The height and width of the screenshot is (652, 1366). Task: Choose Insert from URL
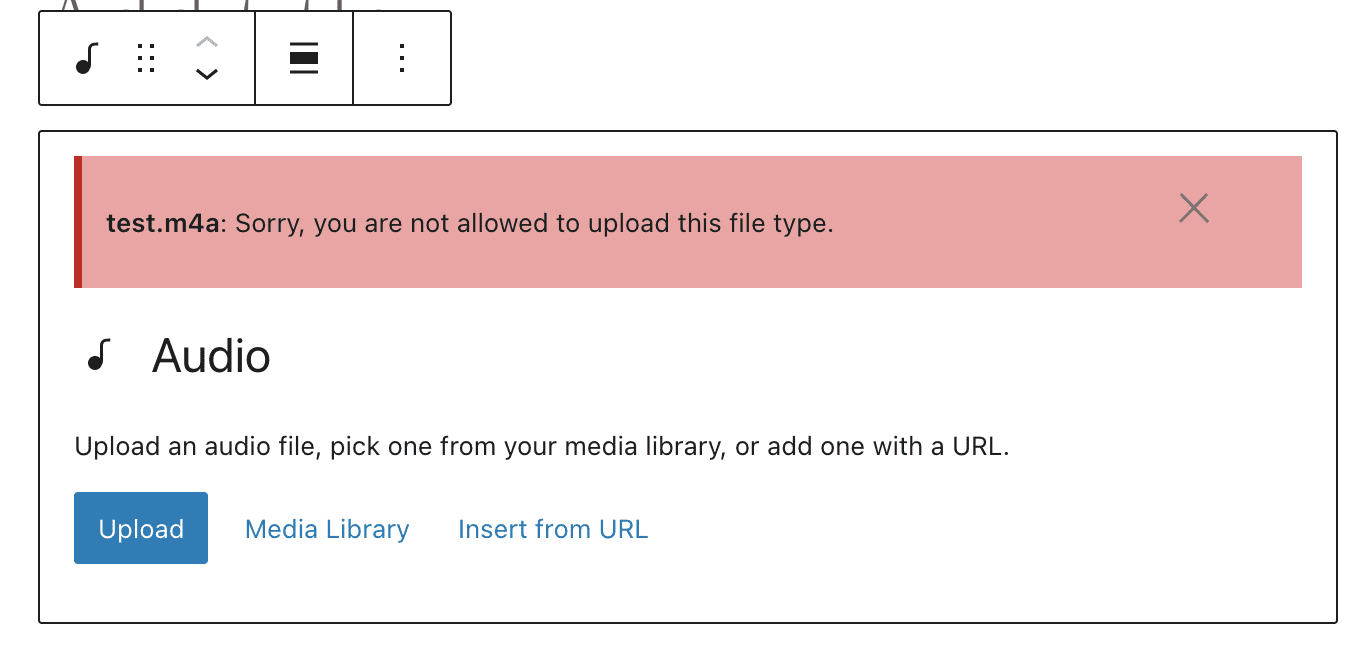553,529
